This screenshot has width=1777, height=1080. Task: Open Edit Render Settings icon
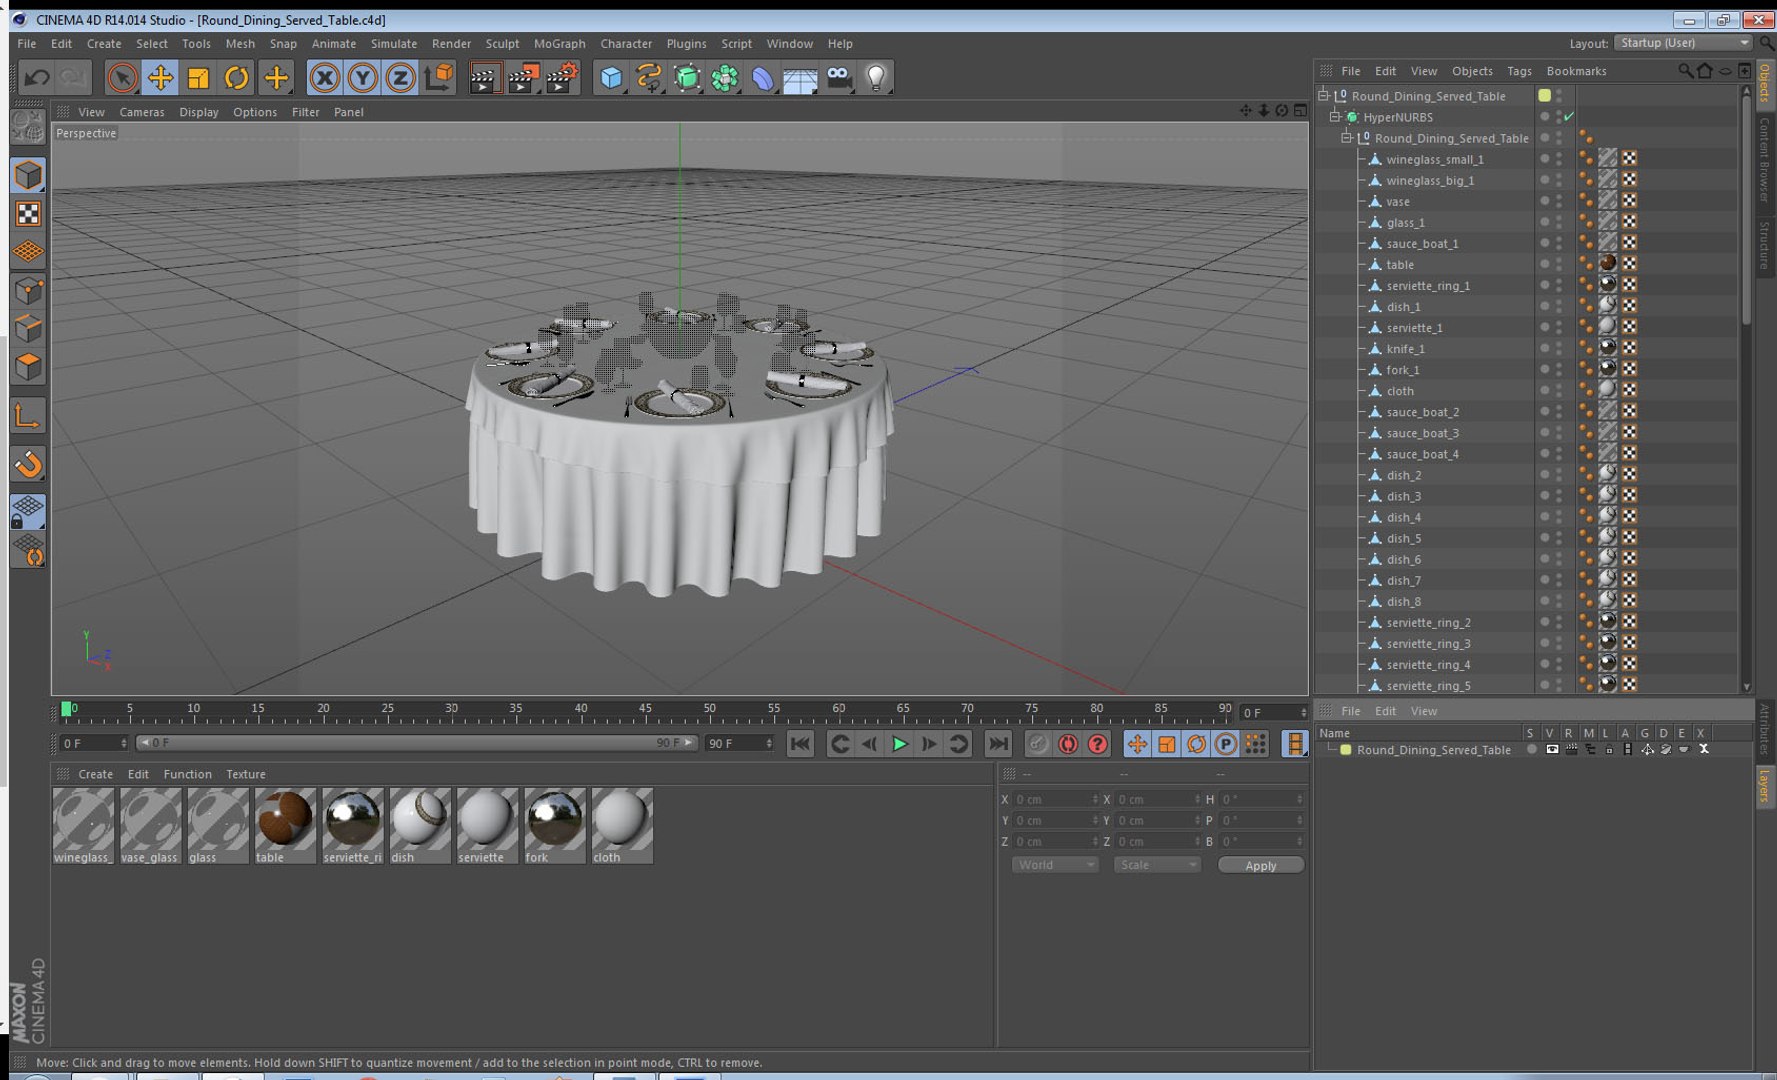click(563, 77)
